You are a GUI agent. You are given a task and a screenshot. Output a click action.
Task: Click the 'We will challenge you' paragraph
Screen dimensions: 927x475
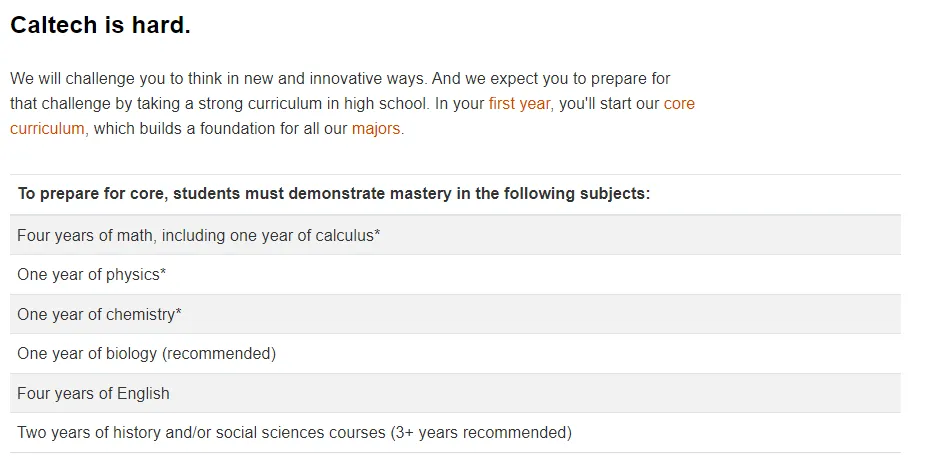click(x=352, y=104)
